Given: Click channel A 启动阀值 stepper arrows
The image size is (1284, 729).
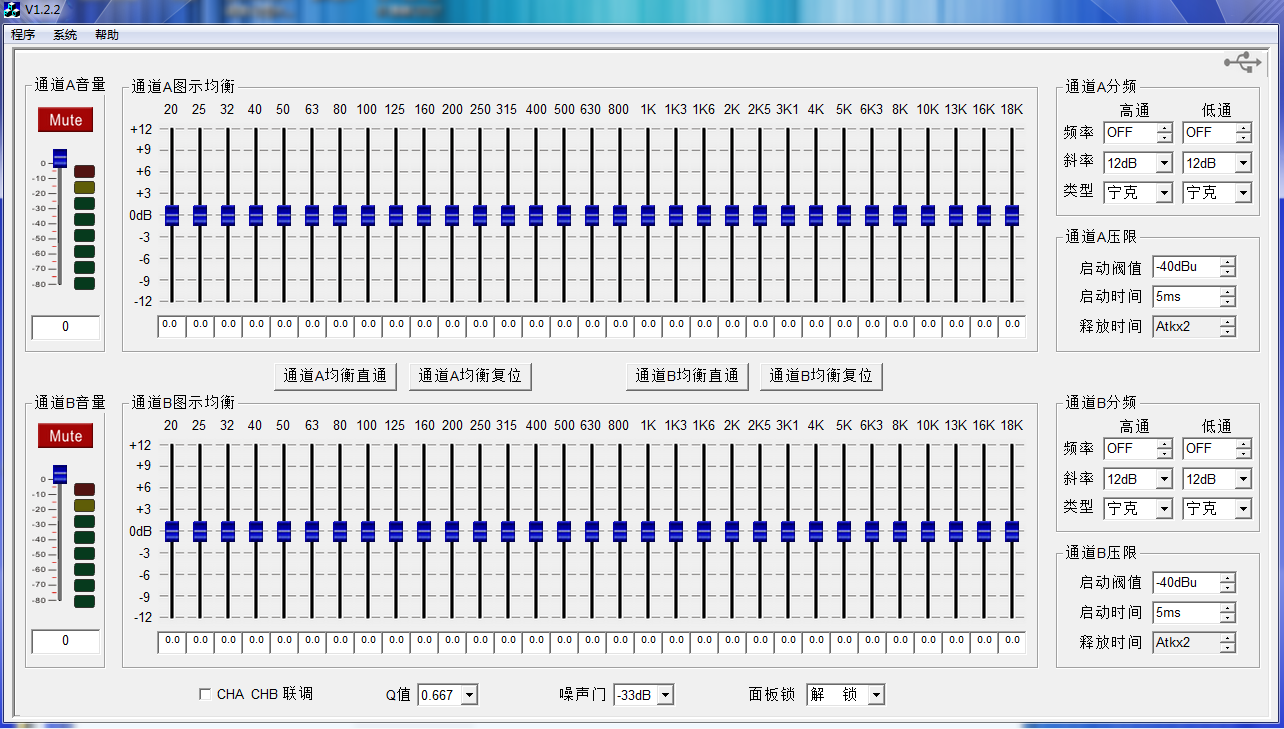Looking at the screenshot, I should coord(1228,267).
